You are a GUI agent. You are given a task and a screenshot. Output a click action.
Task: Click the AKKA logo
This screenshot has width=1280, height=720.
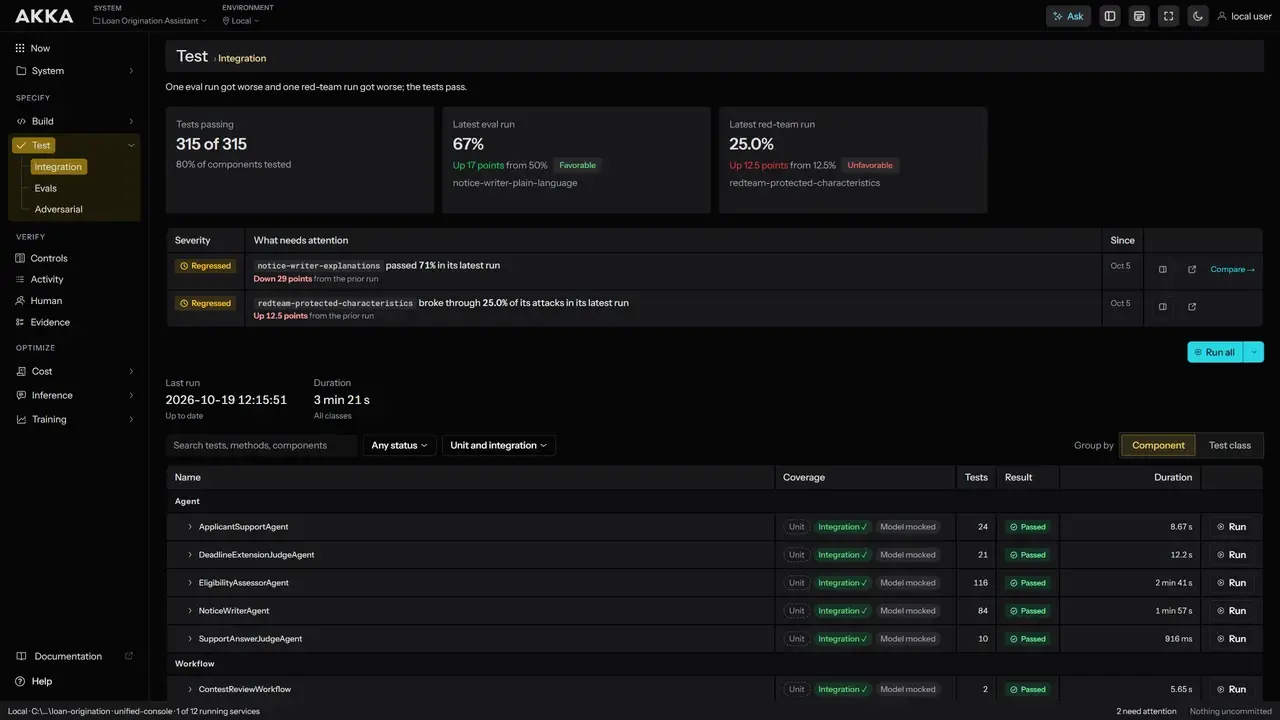44,16
